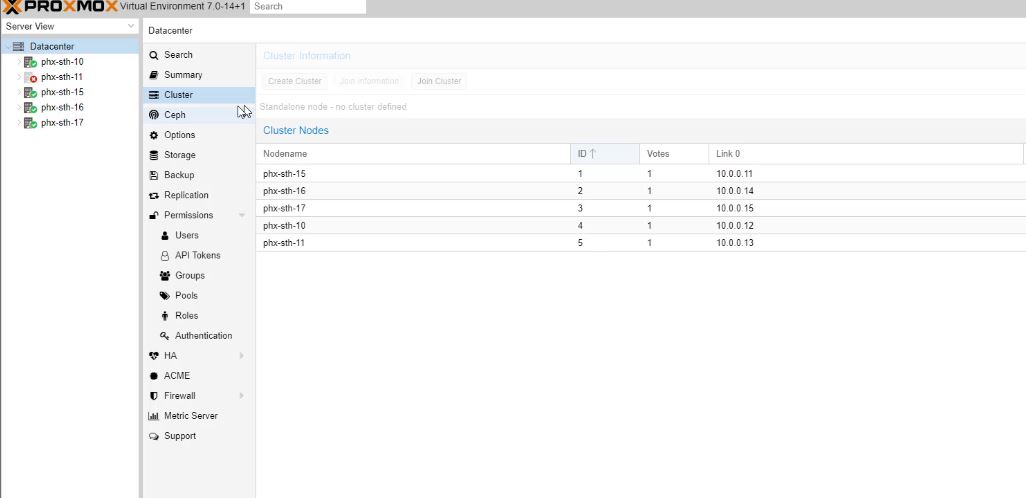Click the Replication arrows icon

(x=154, y=195)
